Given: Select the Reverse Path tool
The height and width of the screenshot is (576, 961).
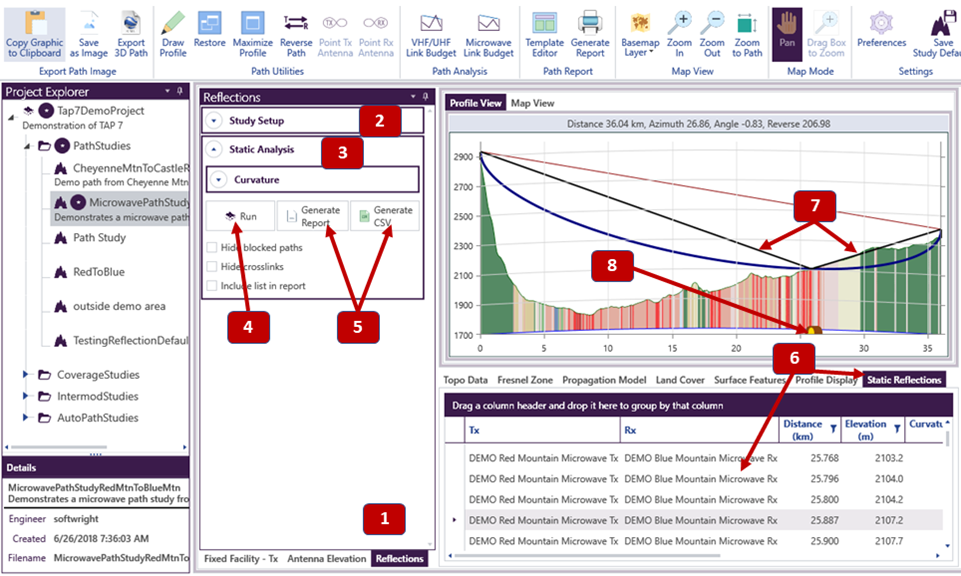Looking at the screenshot, I should pos(296,22).
